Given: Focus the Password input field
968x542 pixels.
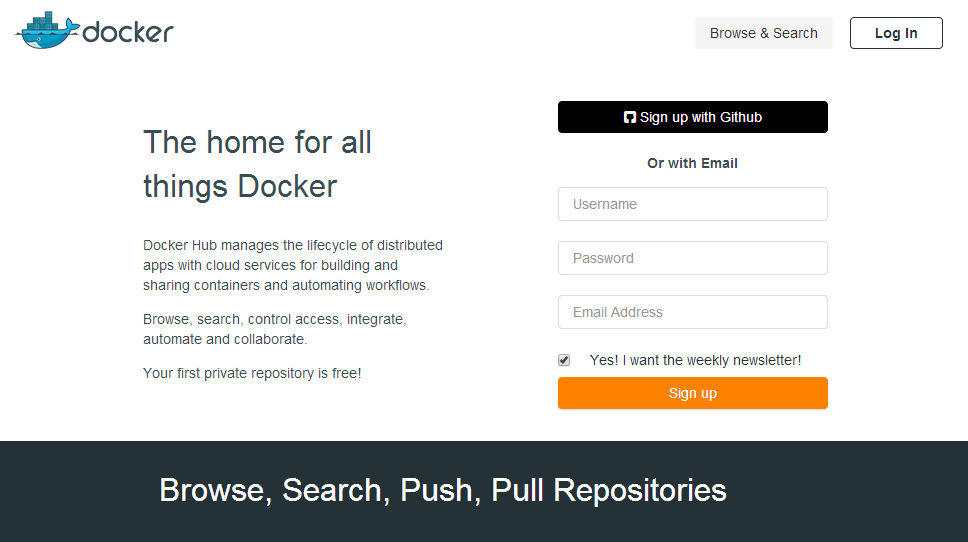Looking at the screenshot, I should [x=693, y=258].
